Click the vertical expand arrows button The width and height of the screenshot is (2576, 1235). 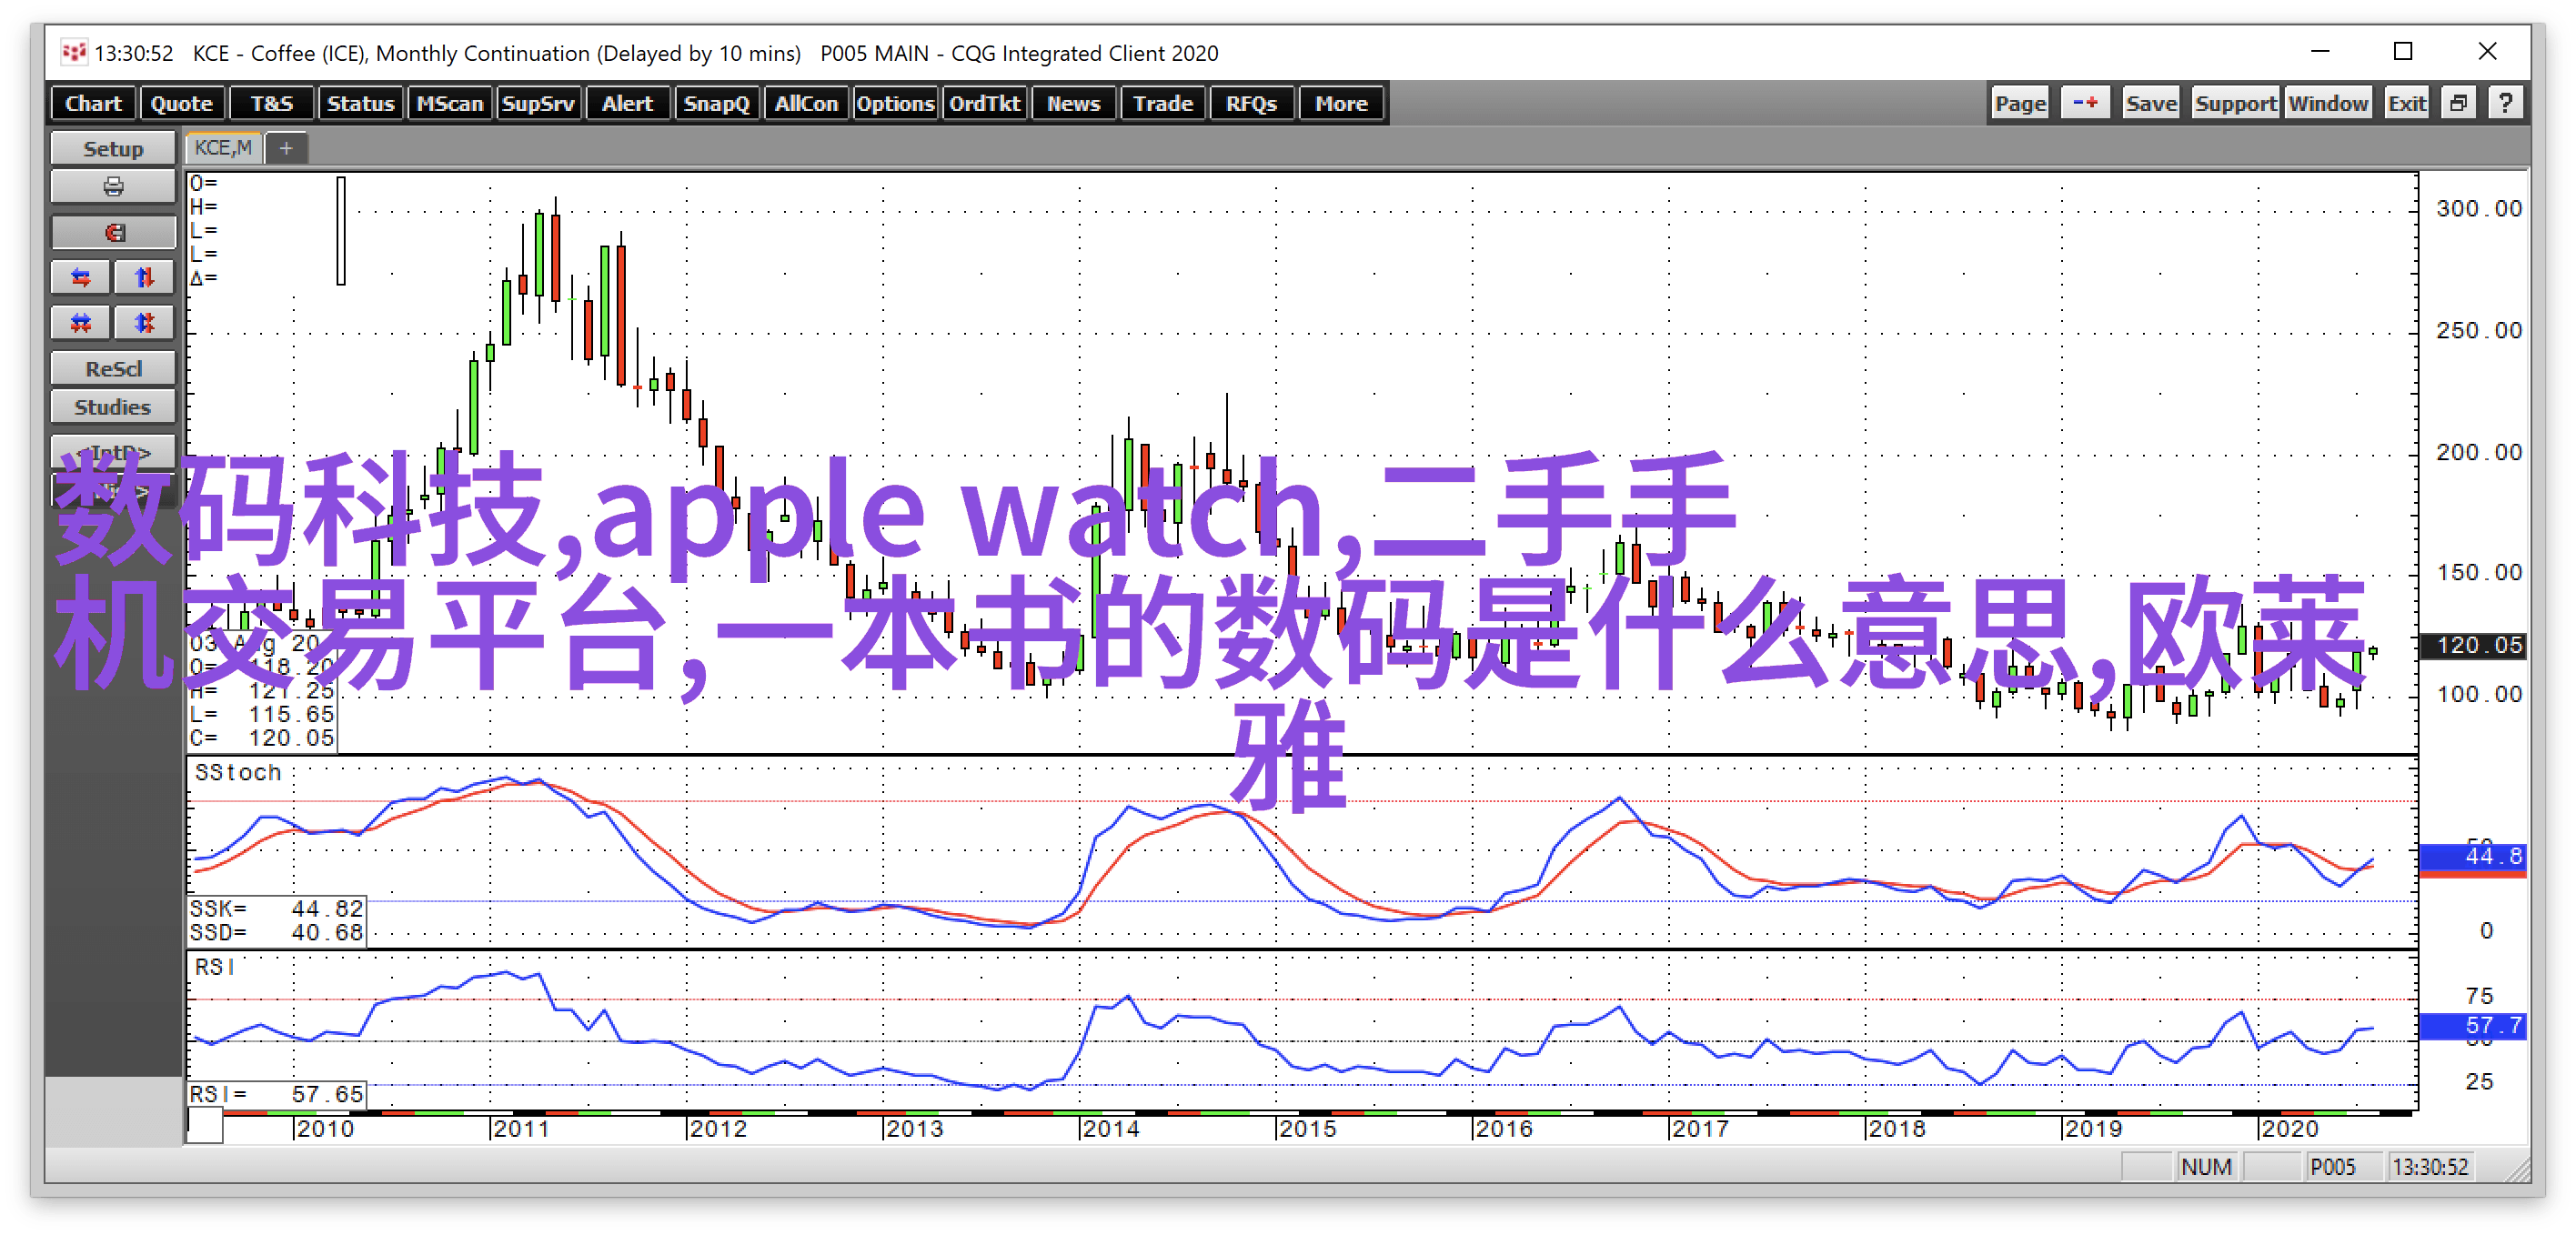tap(145, 278)
